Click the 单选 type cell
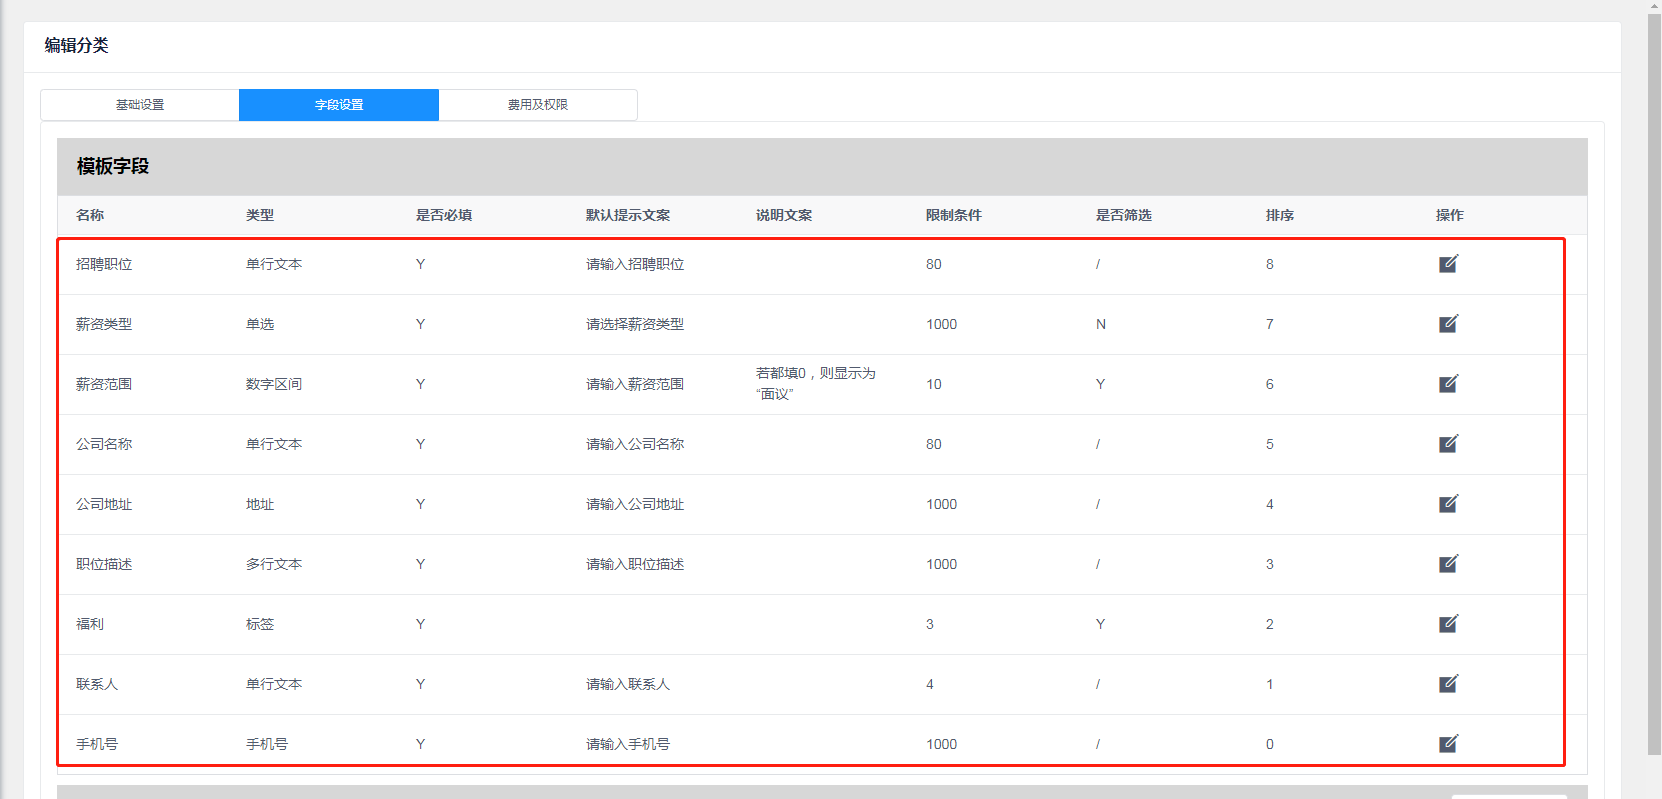 tap(260, 324)
